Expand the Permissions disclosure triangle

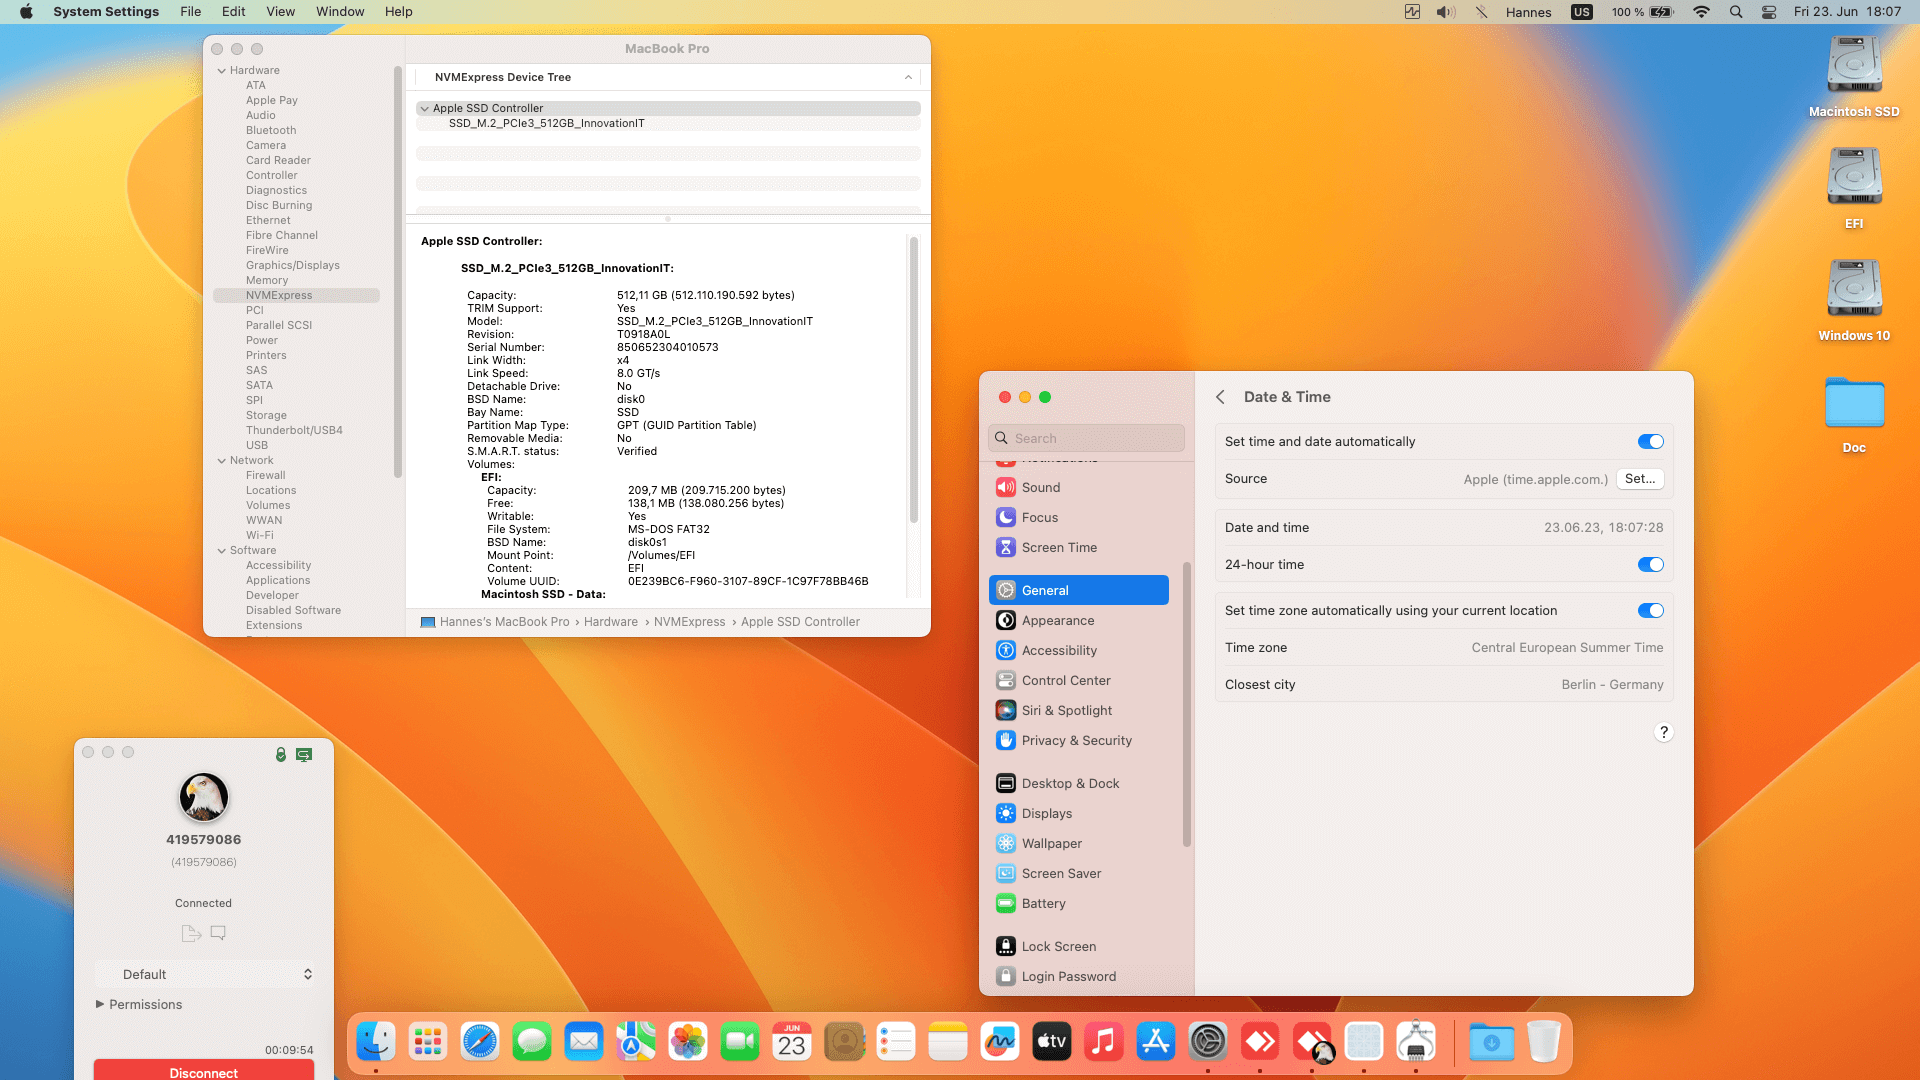click(100, 1004)
